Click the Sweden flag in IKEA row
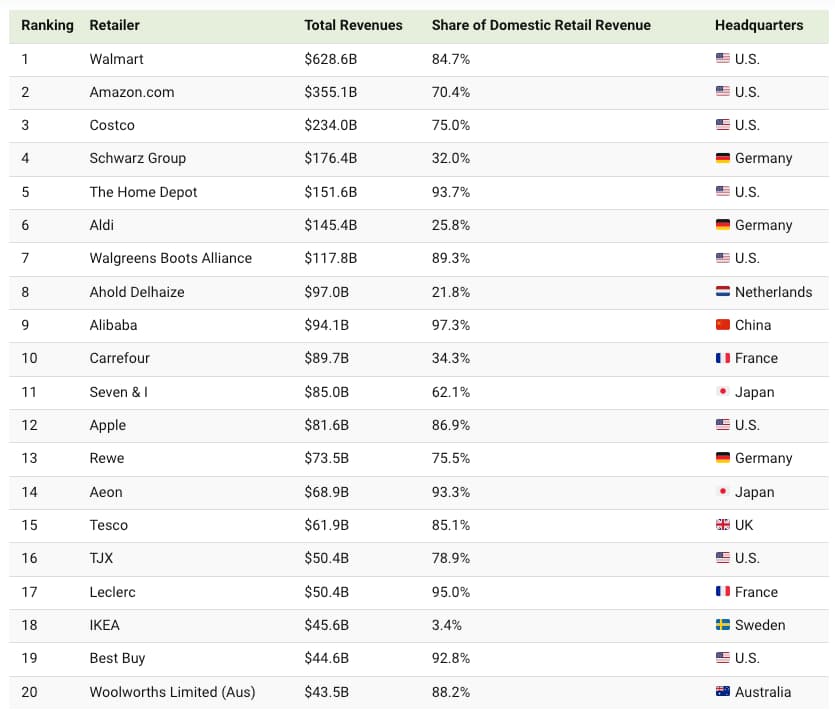Viewport: 835px width, 726px height. click(722, 625)
